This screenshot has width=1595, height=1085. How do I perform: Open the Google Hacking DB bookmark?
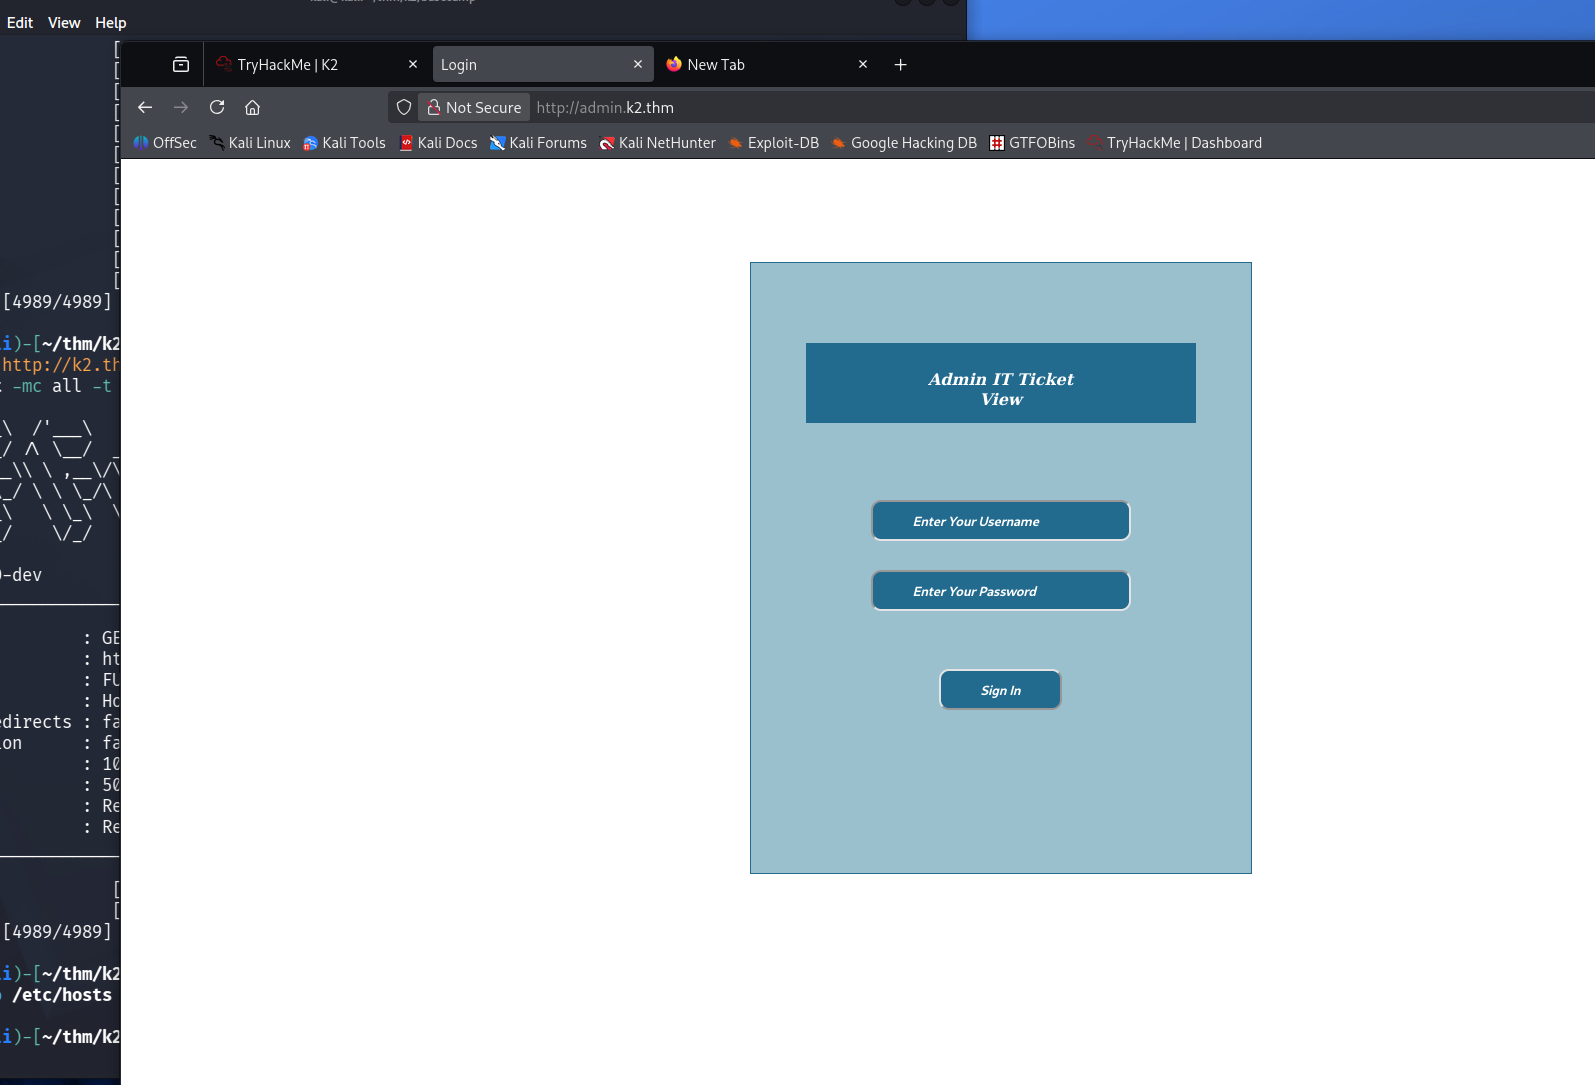tap(904, 143)
